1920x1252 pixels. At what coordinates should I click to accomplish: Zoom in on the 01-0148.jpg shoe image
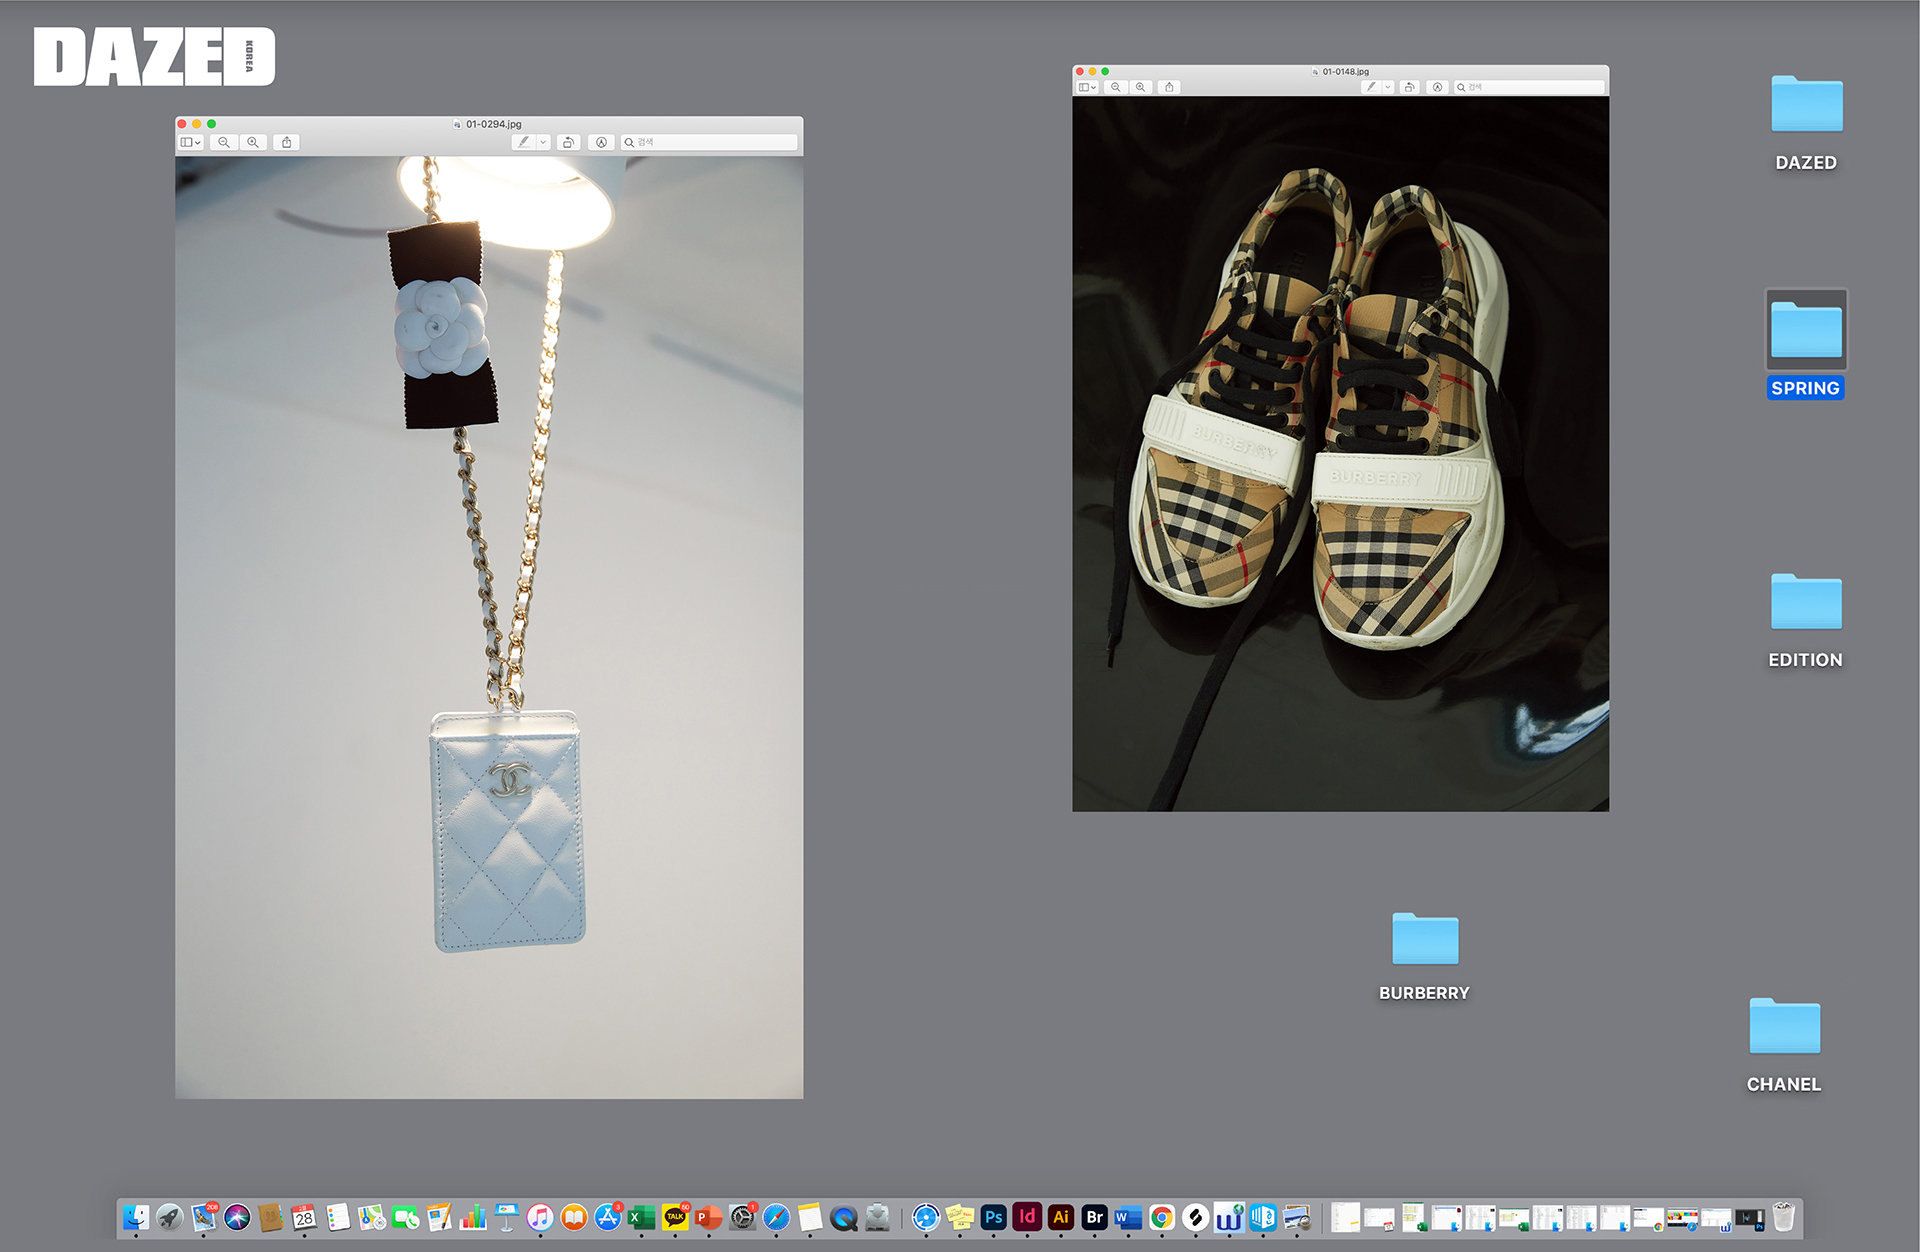pos(1140,87)
